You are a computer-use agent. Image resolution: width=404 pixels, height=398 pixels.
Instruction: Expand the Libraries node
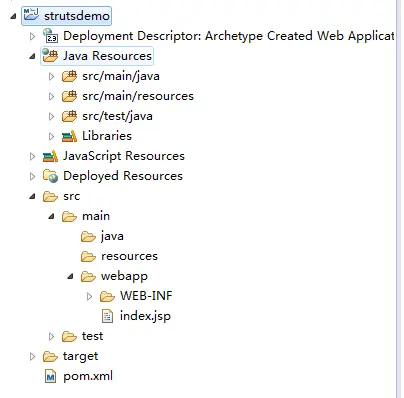click(51, 136)
